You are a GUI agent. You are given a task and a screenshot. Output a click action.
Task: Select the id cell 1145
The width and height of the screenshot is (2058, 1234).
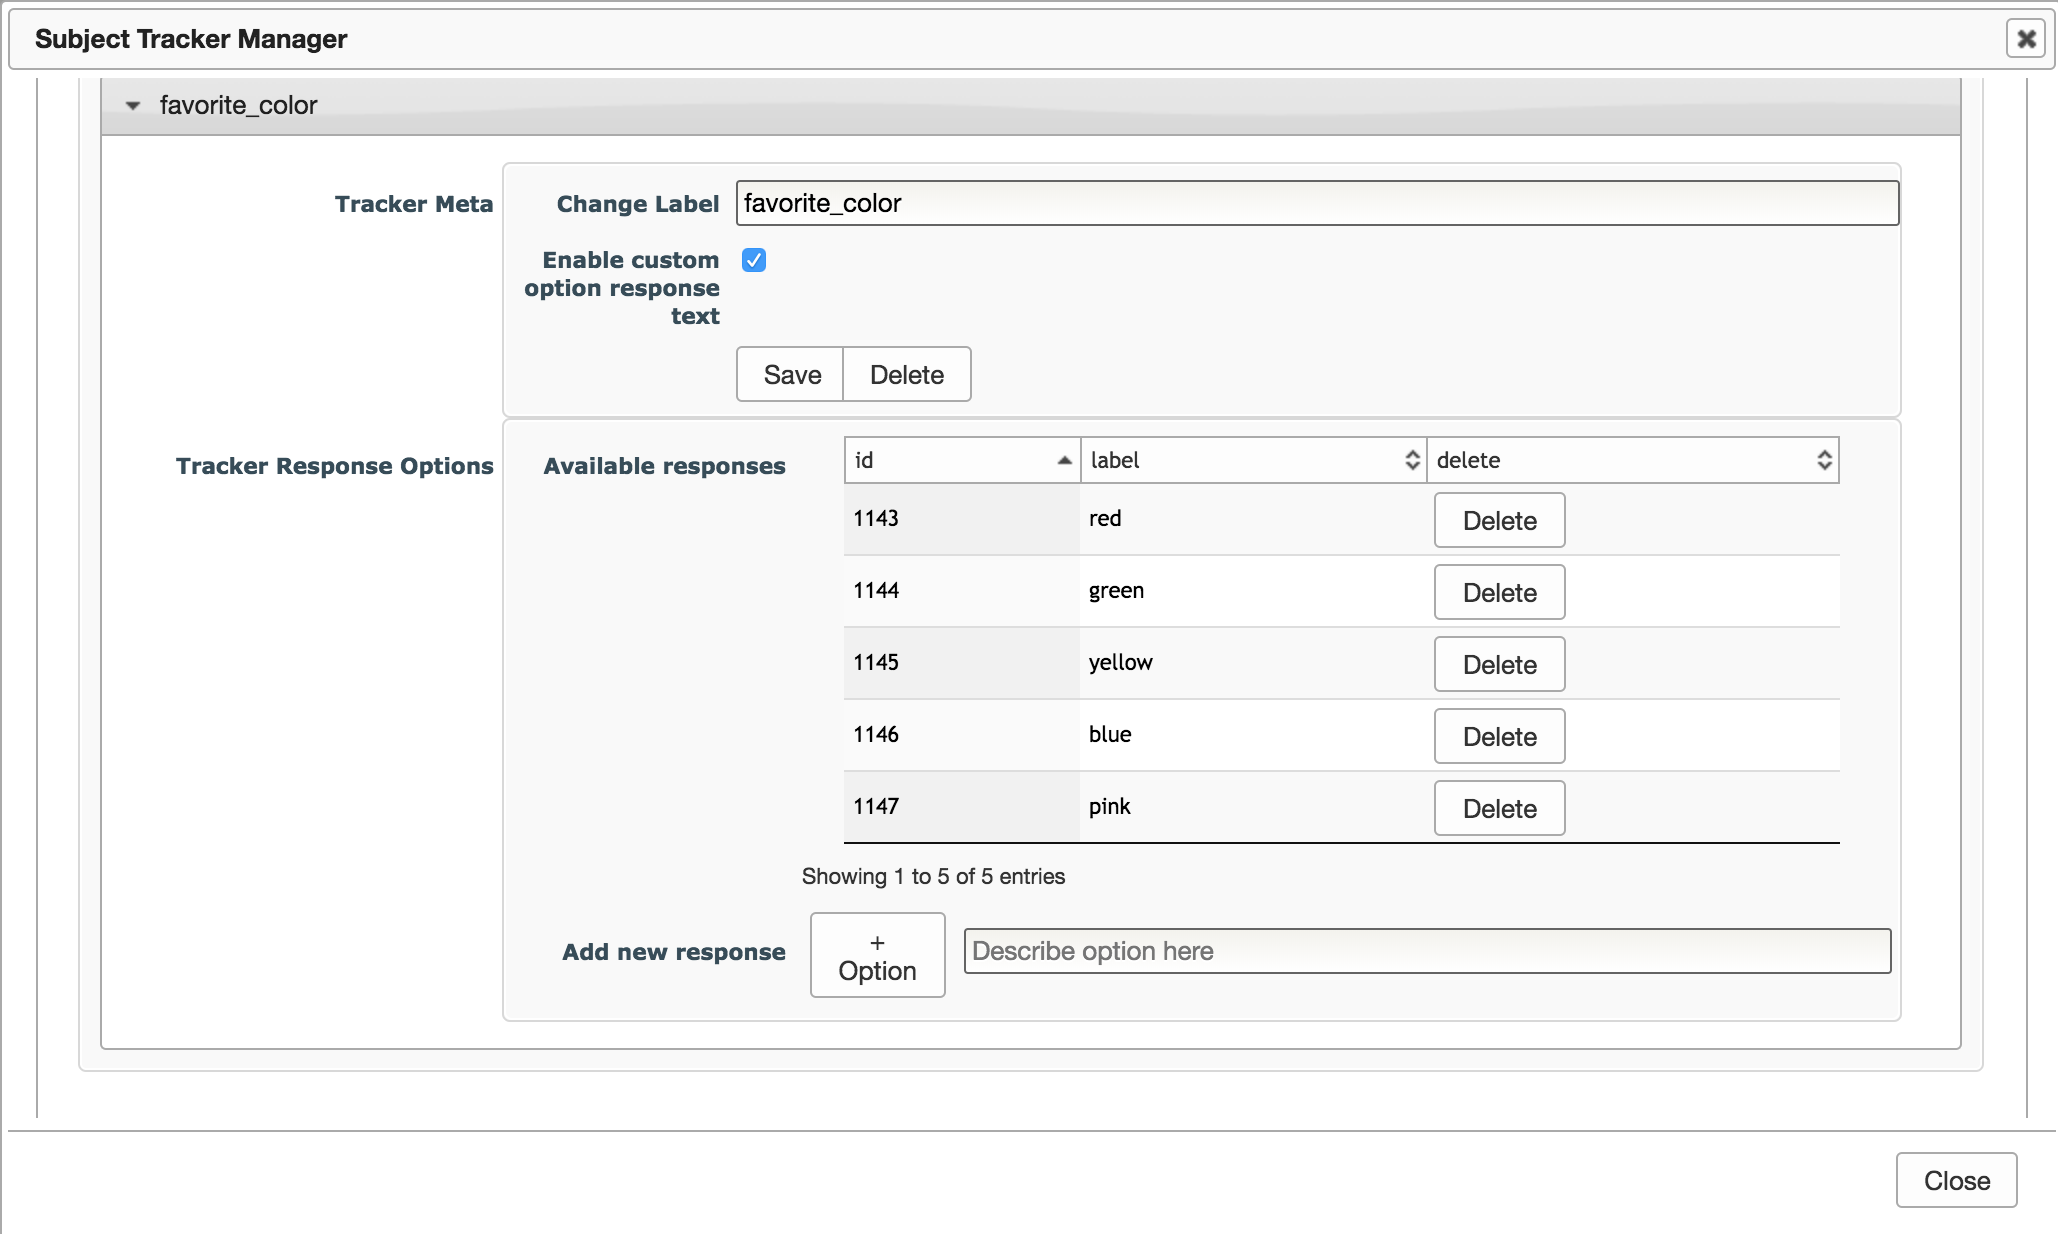(962, 663)
